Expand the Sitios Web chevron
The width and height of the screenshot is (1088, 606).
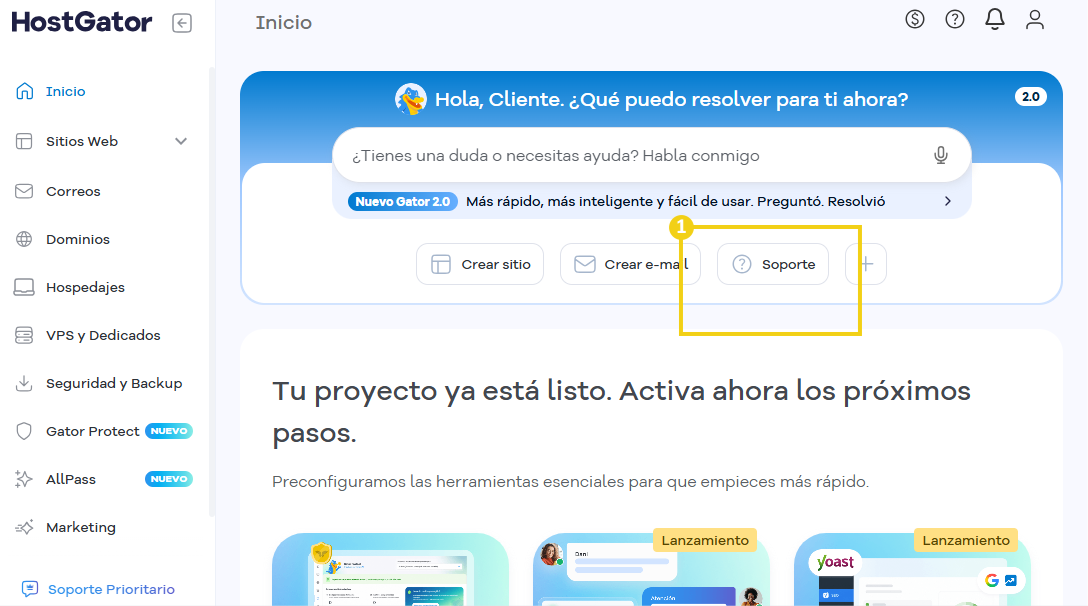pos(181,142)
